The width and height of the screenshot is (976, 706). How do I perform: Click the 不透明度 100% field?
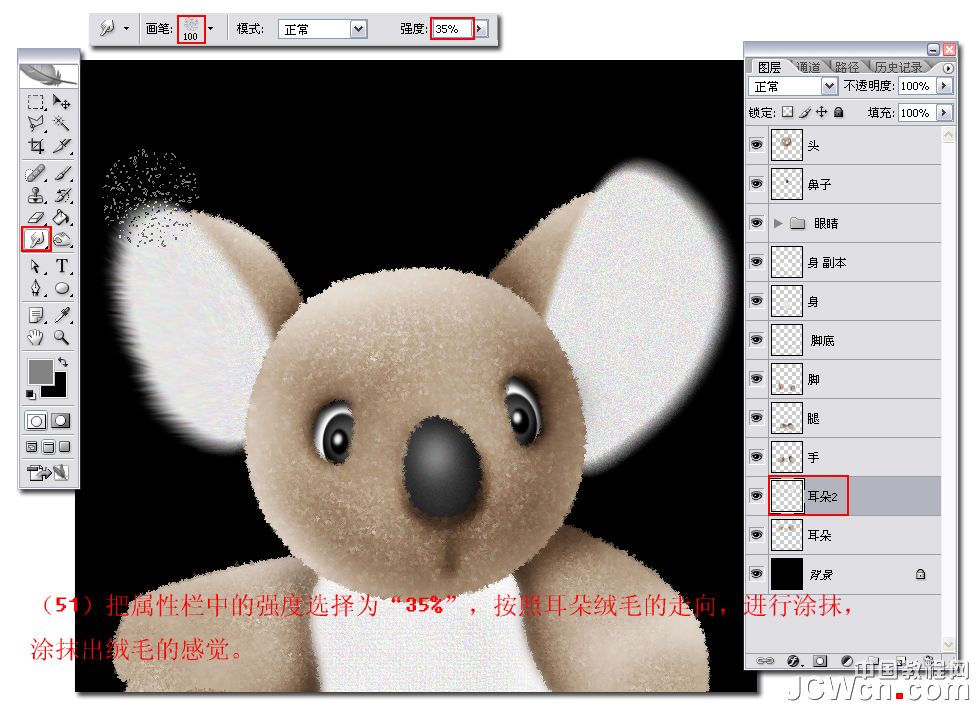pyautogui.click(x=917, y=86)
